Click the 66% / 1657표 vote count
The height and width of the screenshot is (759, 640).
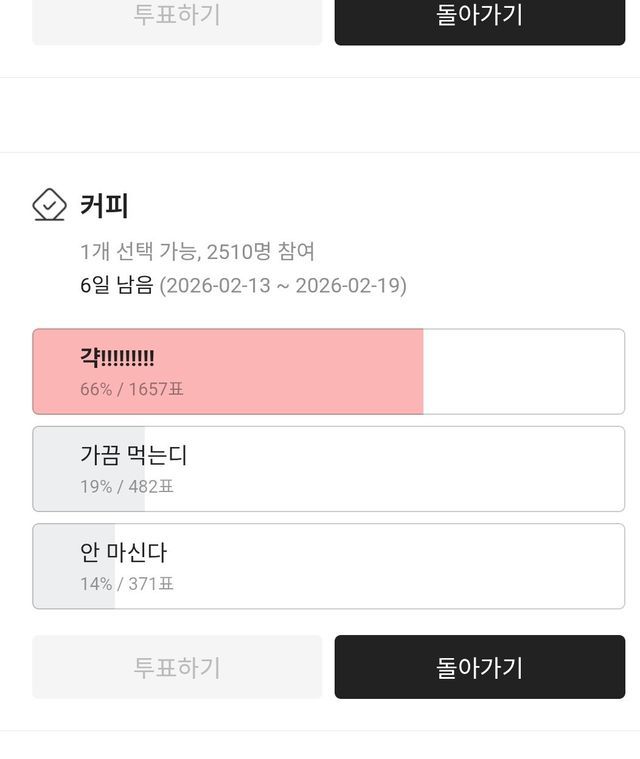click(x=132, y=389)
